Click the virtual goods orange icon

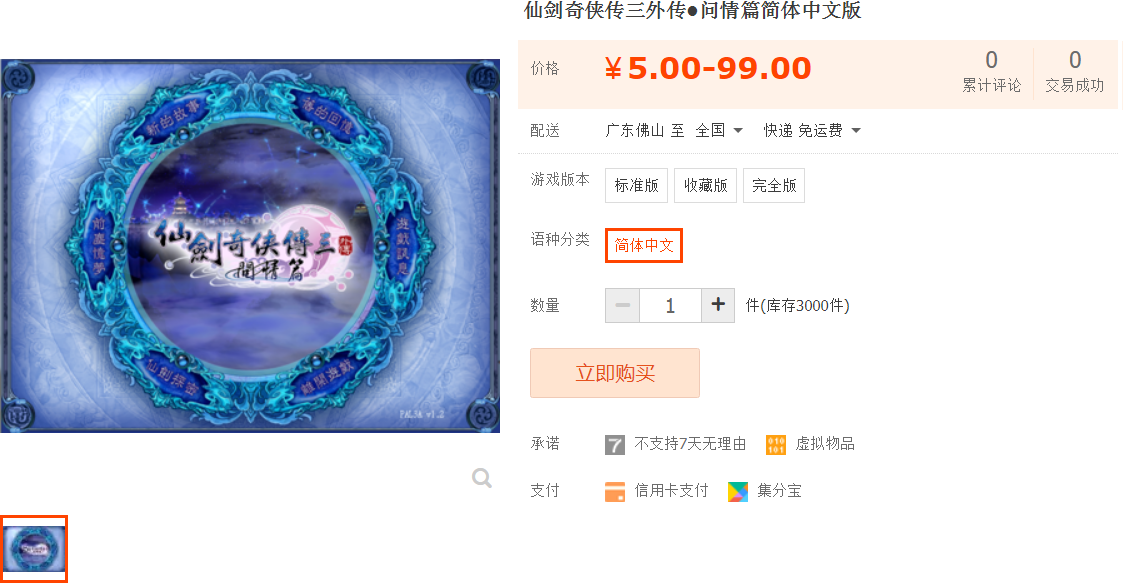coord(776,444)
